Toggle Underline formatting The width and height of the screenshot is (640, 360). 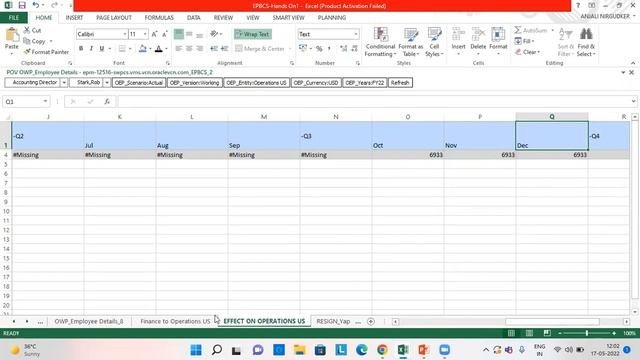point(102,49)
